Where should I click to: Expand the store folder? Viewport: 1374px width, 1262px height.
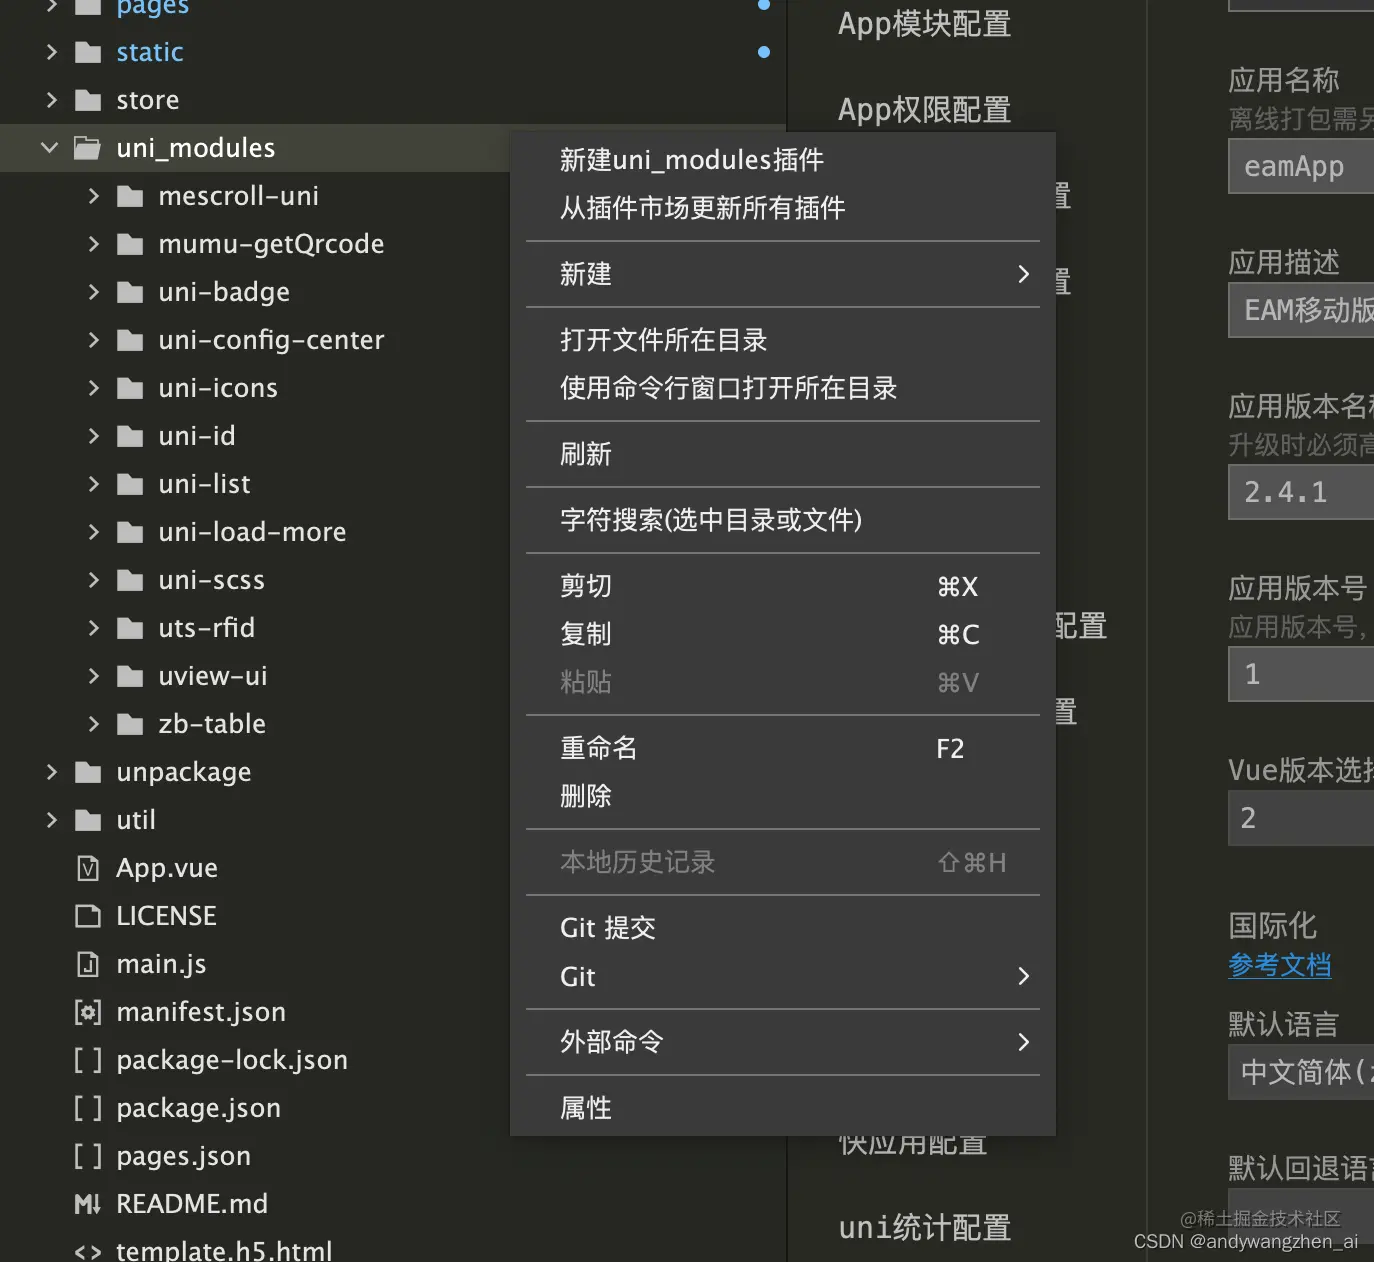tap(52, 100)
